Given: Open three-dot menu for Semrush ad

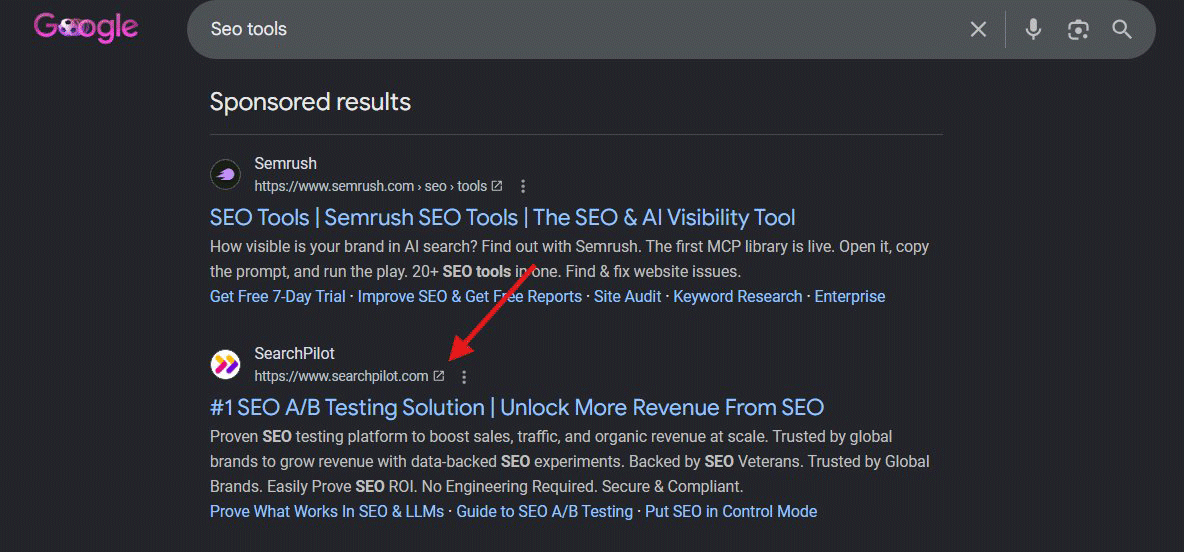Looking at the screenshot, I should point(523,186).
